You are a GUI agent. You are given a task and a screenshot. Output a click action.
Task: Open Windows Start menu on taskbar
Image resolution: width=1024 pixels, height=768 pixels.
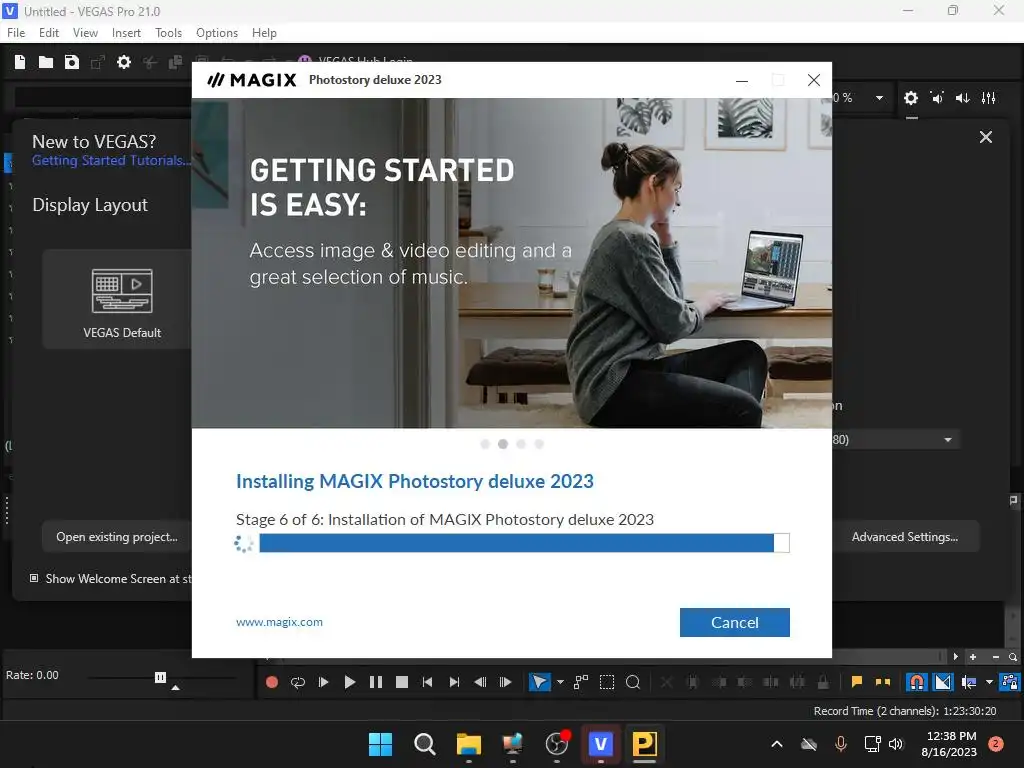click(x=380, y=744)
